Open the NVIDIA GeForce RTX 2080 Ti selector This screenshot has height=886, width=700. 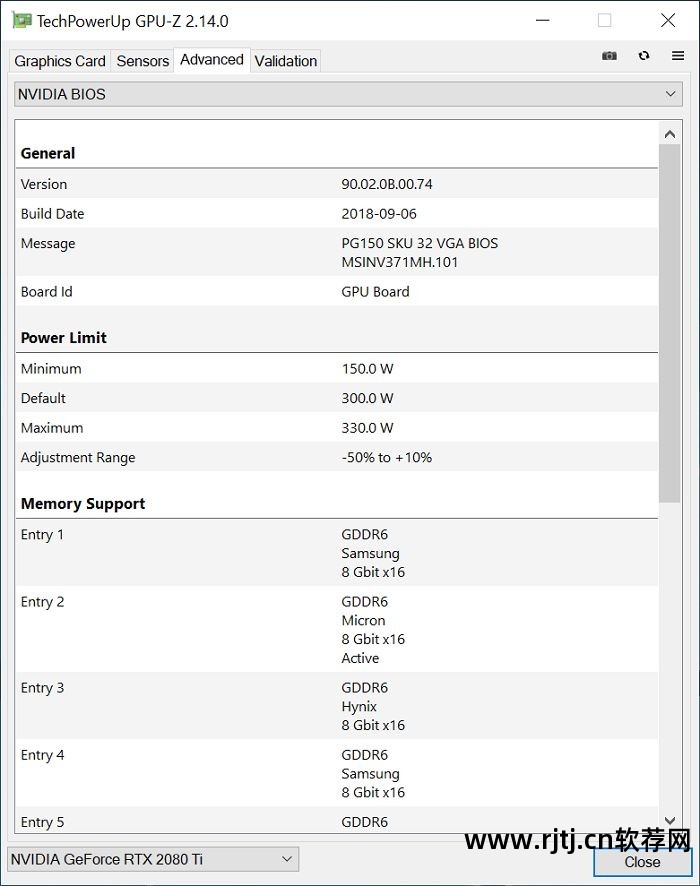[x=153, y=859]
